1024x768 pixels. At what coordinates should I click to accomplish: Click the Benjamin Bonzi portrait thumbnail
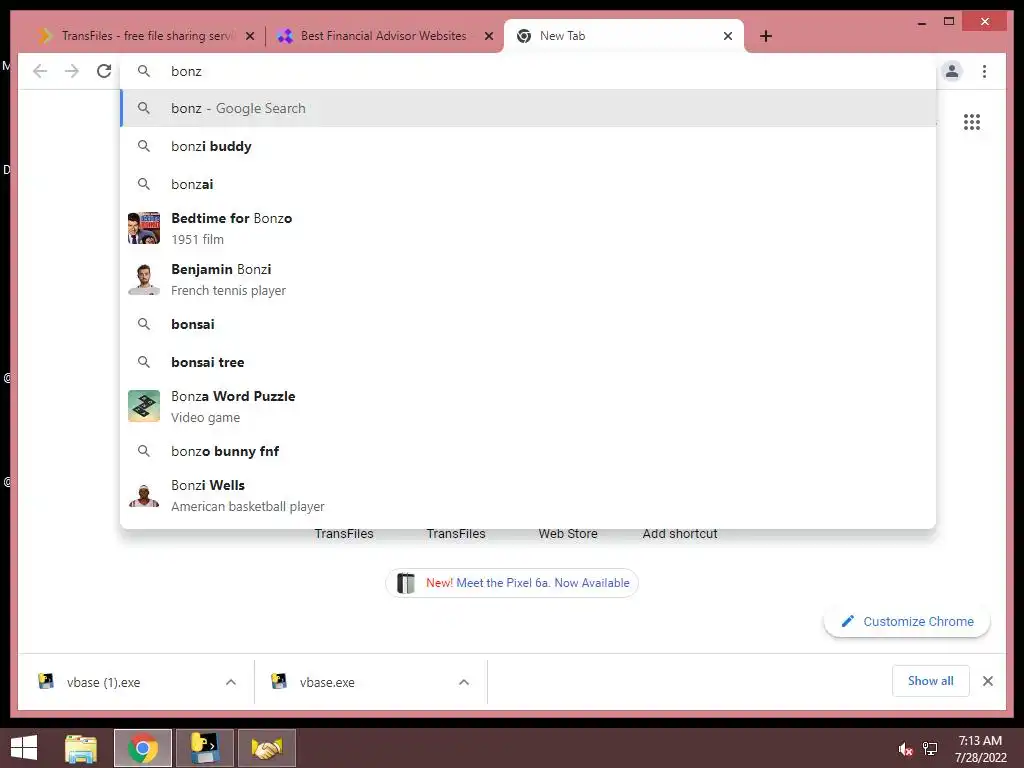(144, 279)
